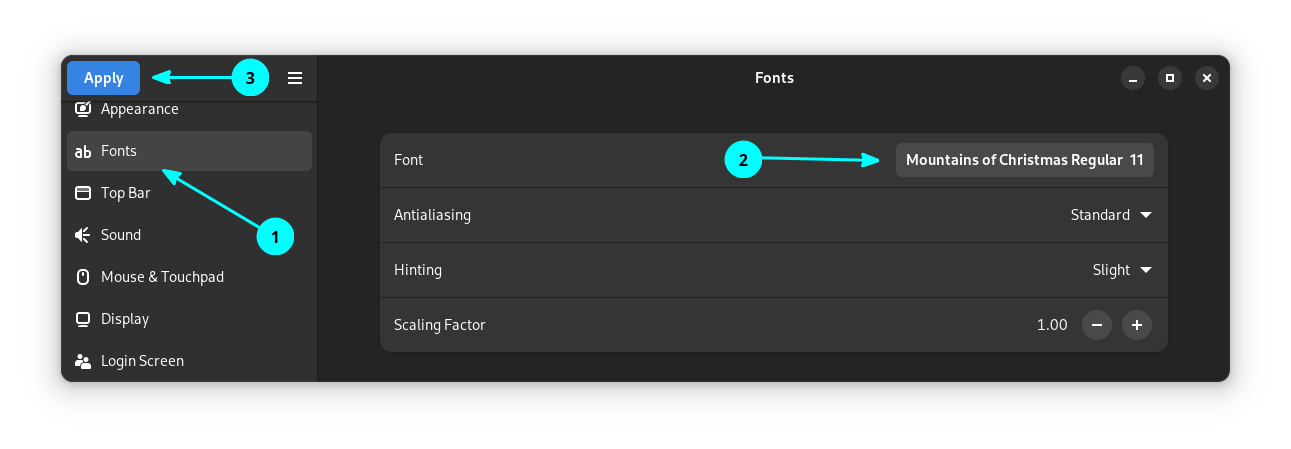Click the Top Bar panel icon
1291x449 pixels.
point(84,193)
